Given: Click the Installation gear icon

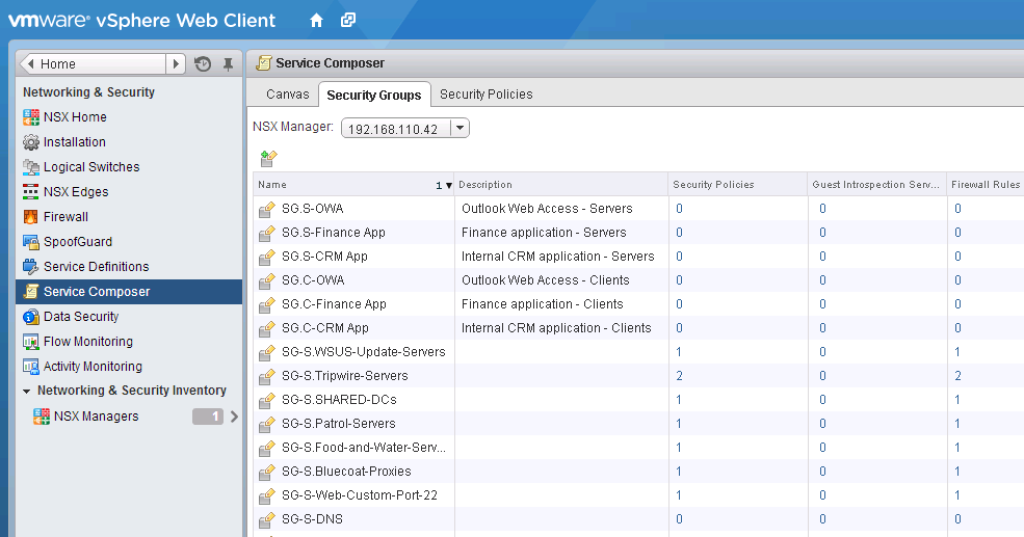Looking at the screenshot, I should pyautogui.click(x=31, y=142).
